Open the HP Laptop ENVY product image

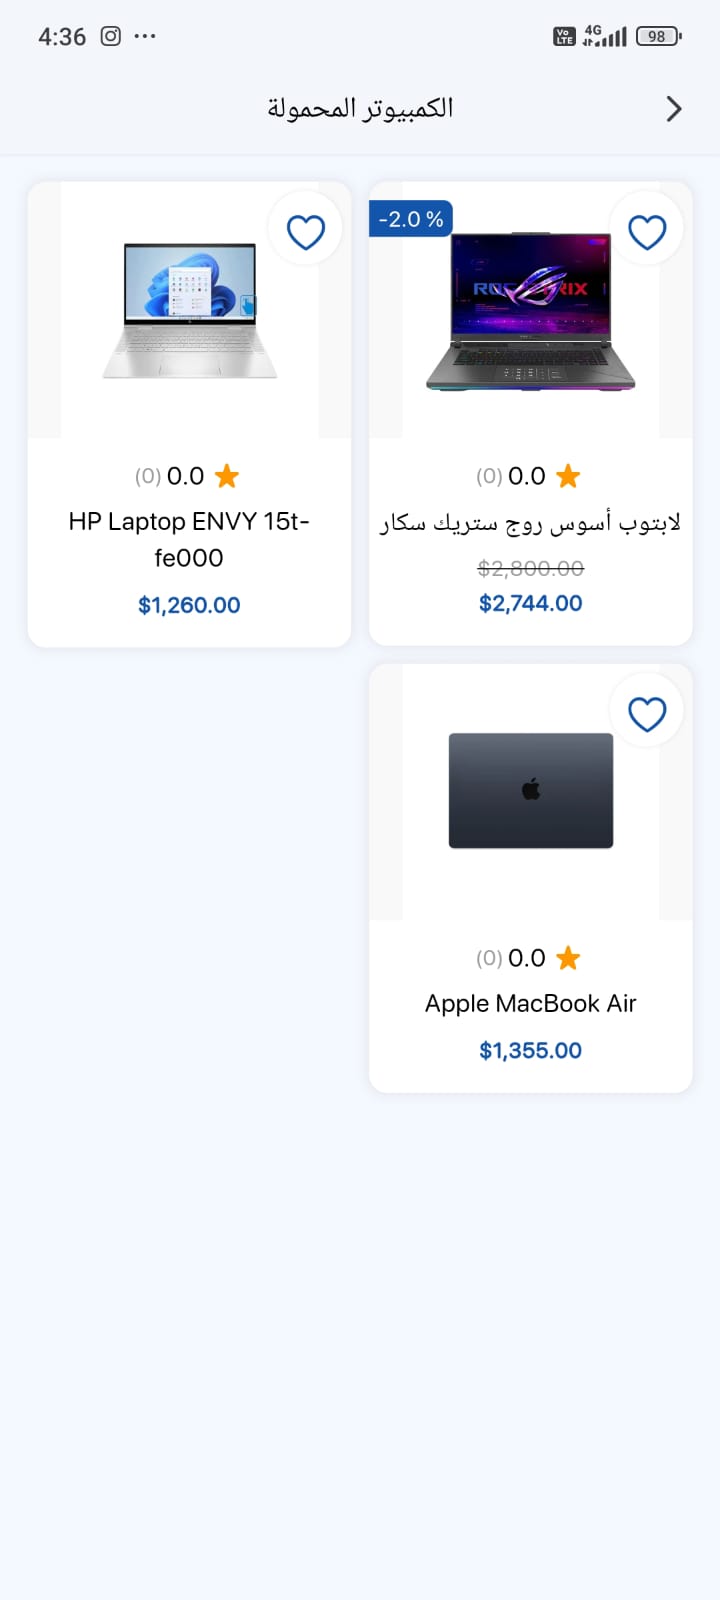pyautogui.click(x=190, y=310)
